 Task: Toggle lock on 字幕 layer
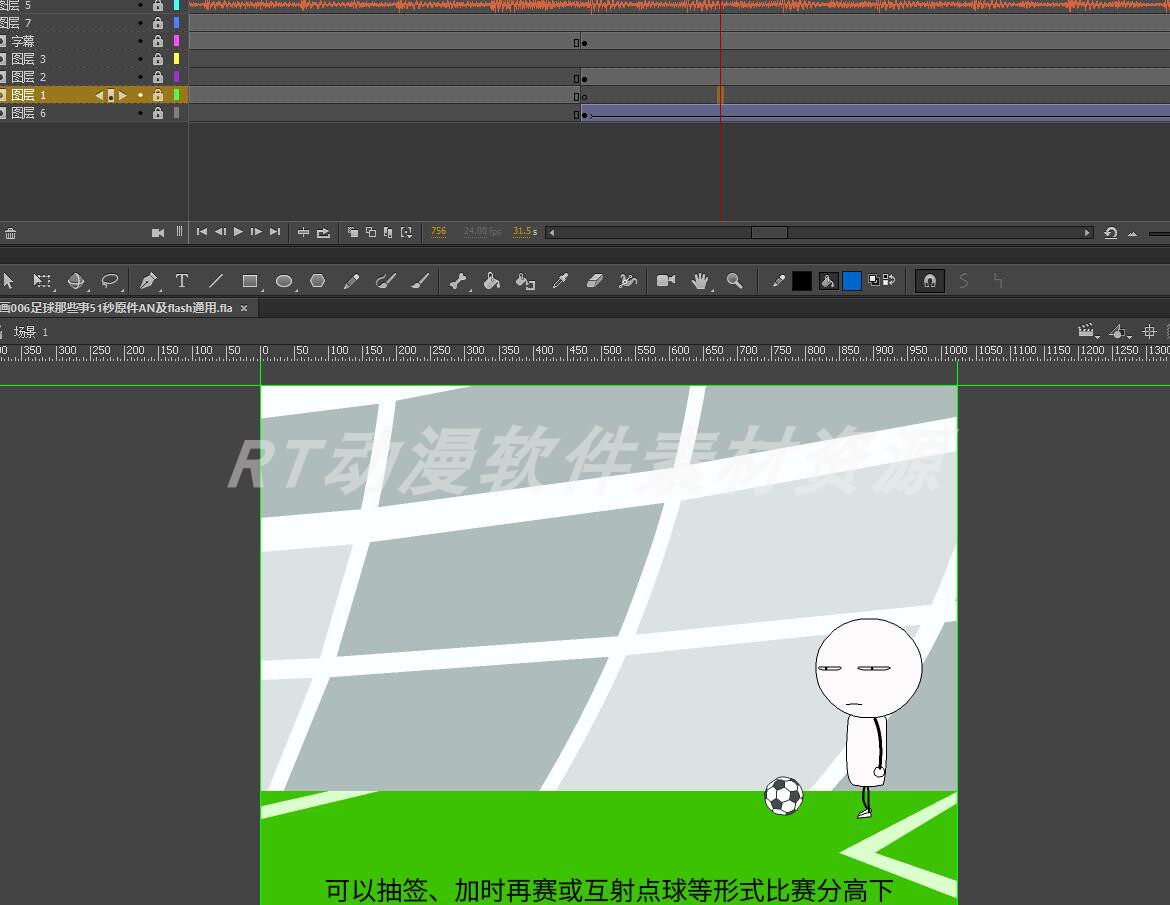point(157,41)
